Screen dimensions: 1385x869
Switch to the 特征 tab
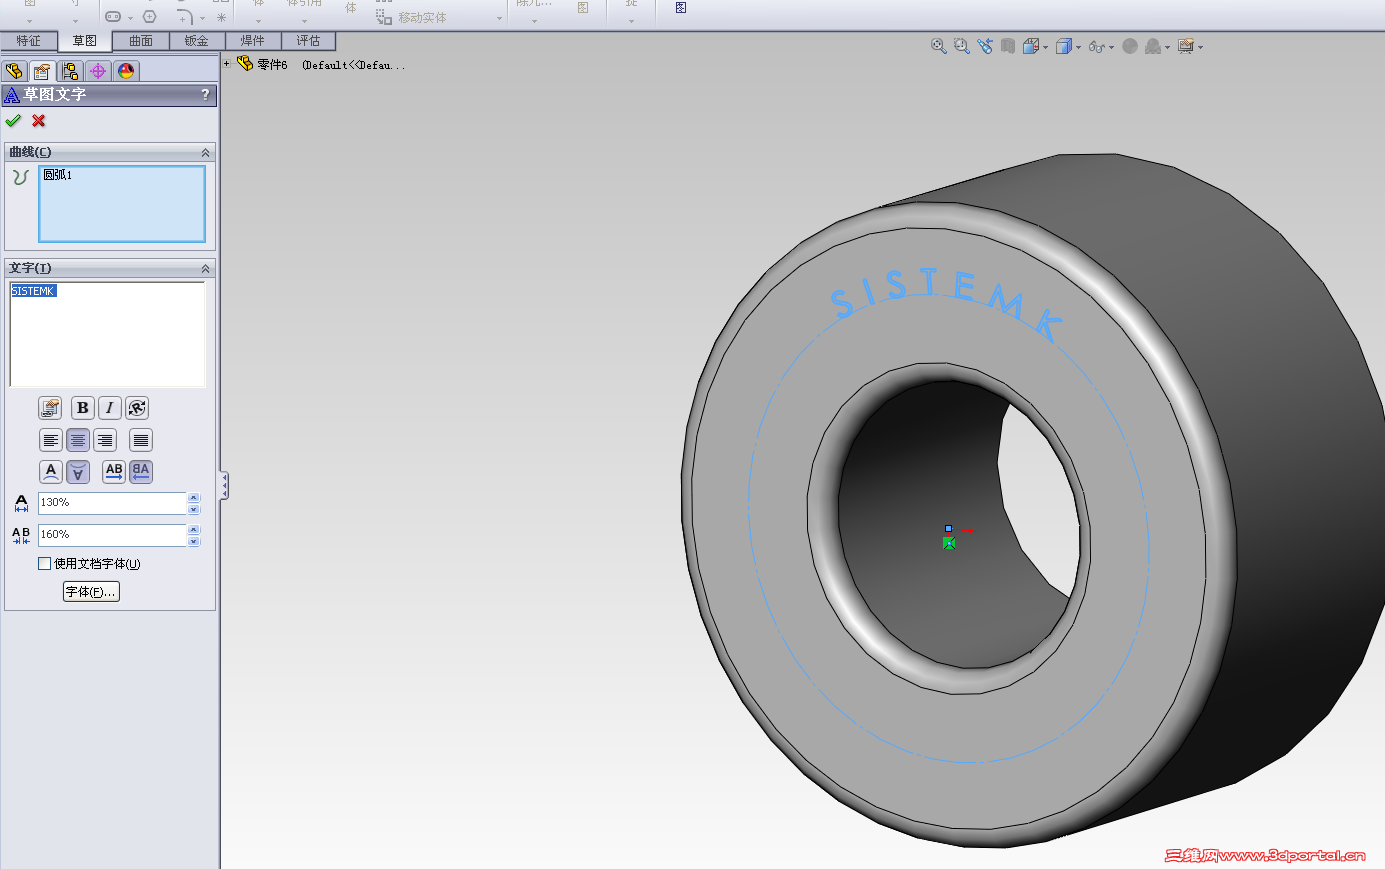(28, 41)
